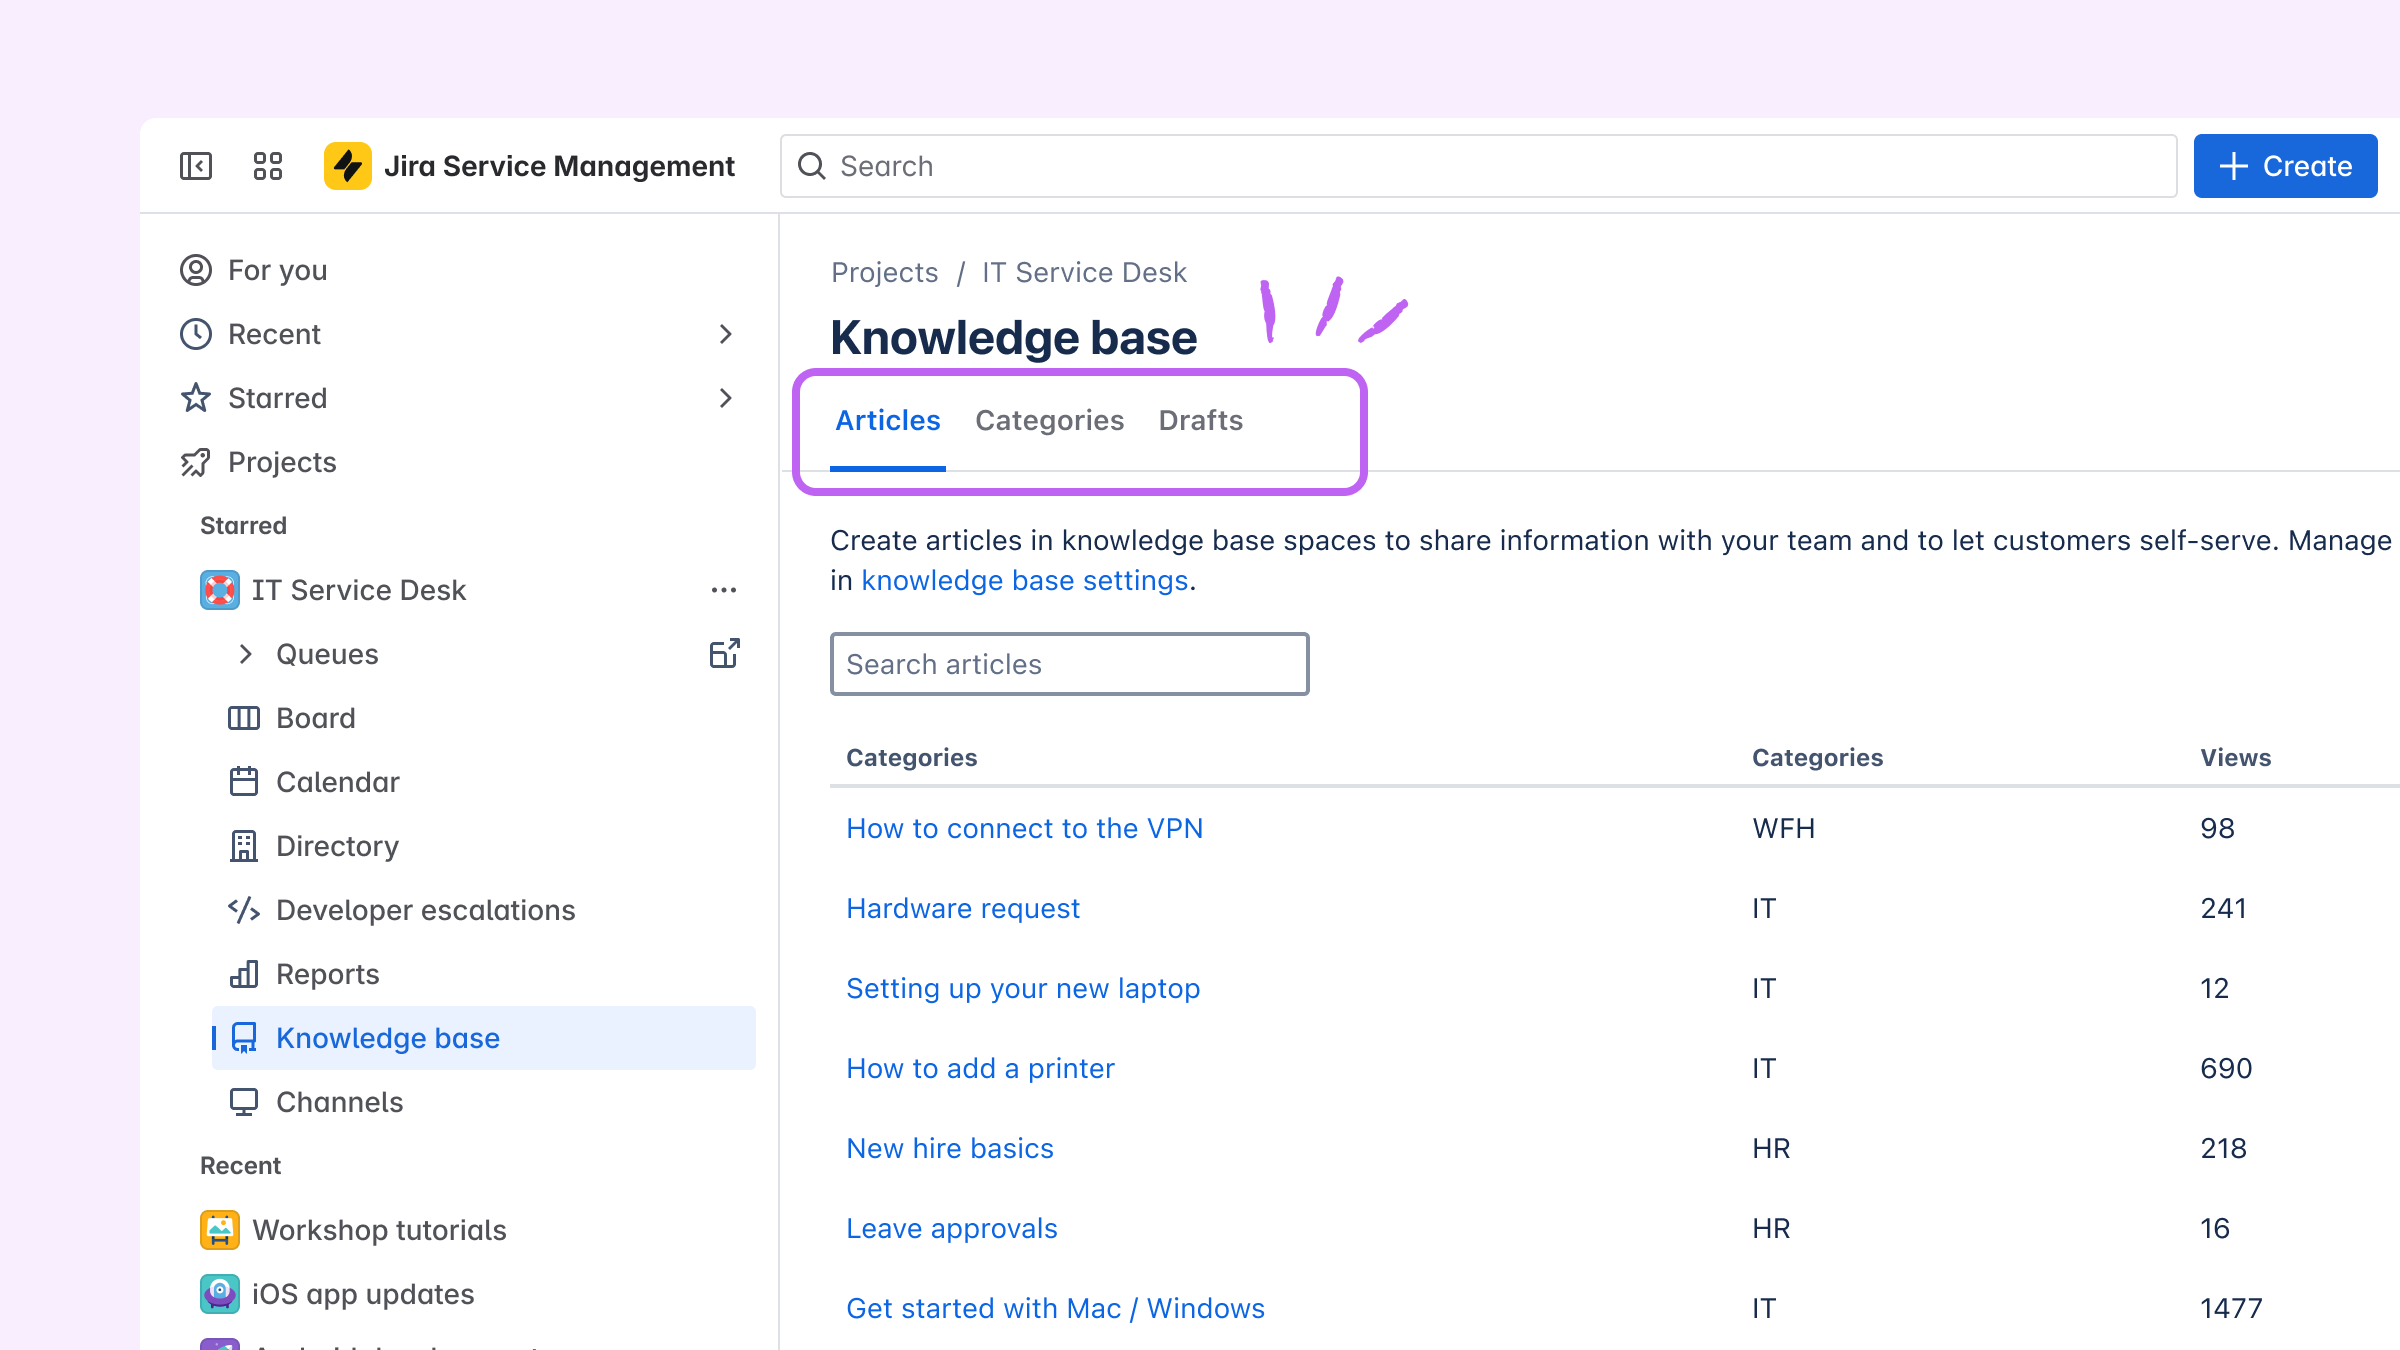Expand the Queues tree item
Image resolution: width=2400 pixels, height=1350 pixels.
click(246, 654)
